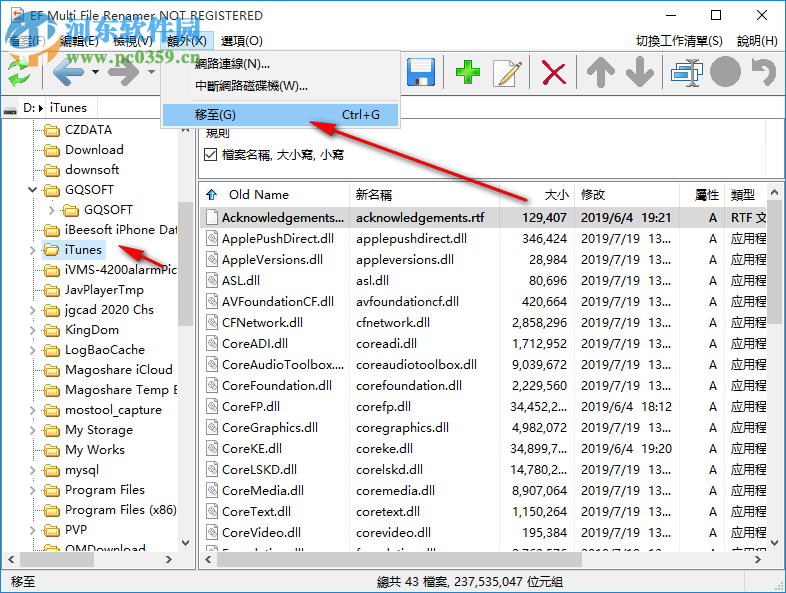Image resolution: width=786 pixels, height=593 pixels.
Task: Sort by the 大小 column header
Action: click(537, 194)
